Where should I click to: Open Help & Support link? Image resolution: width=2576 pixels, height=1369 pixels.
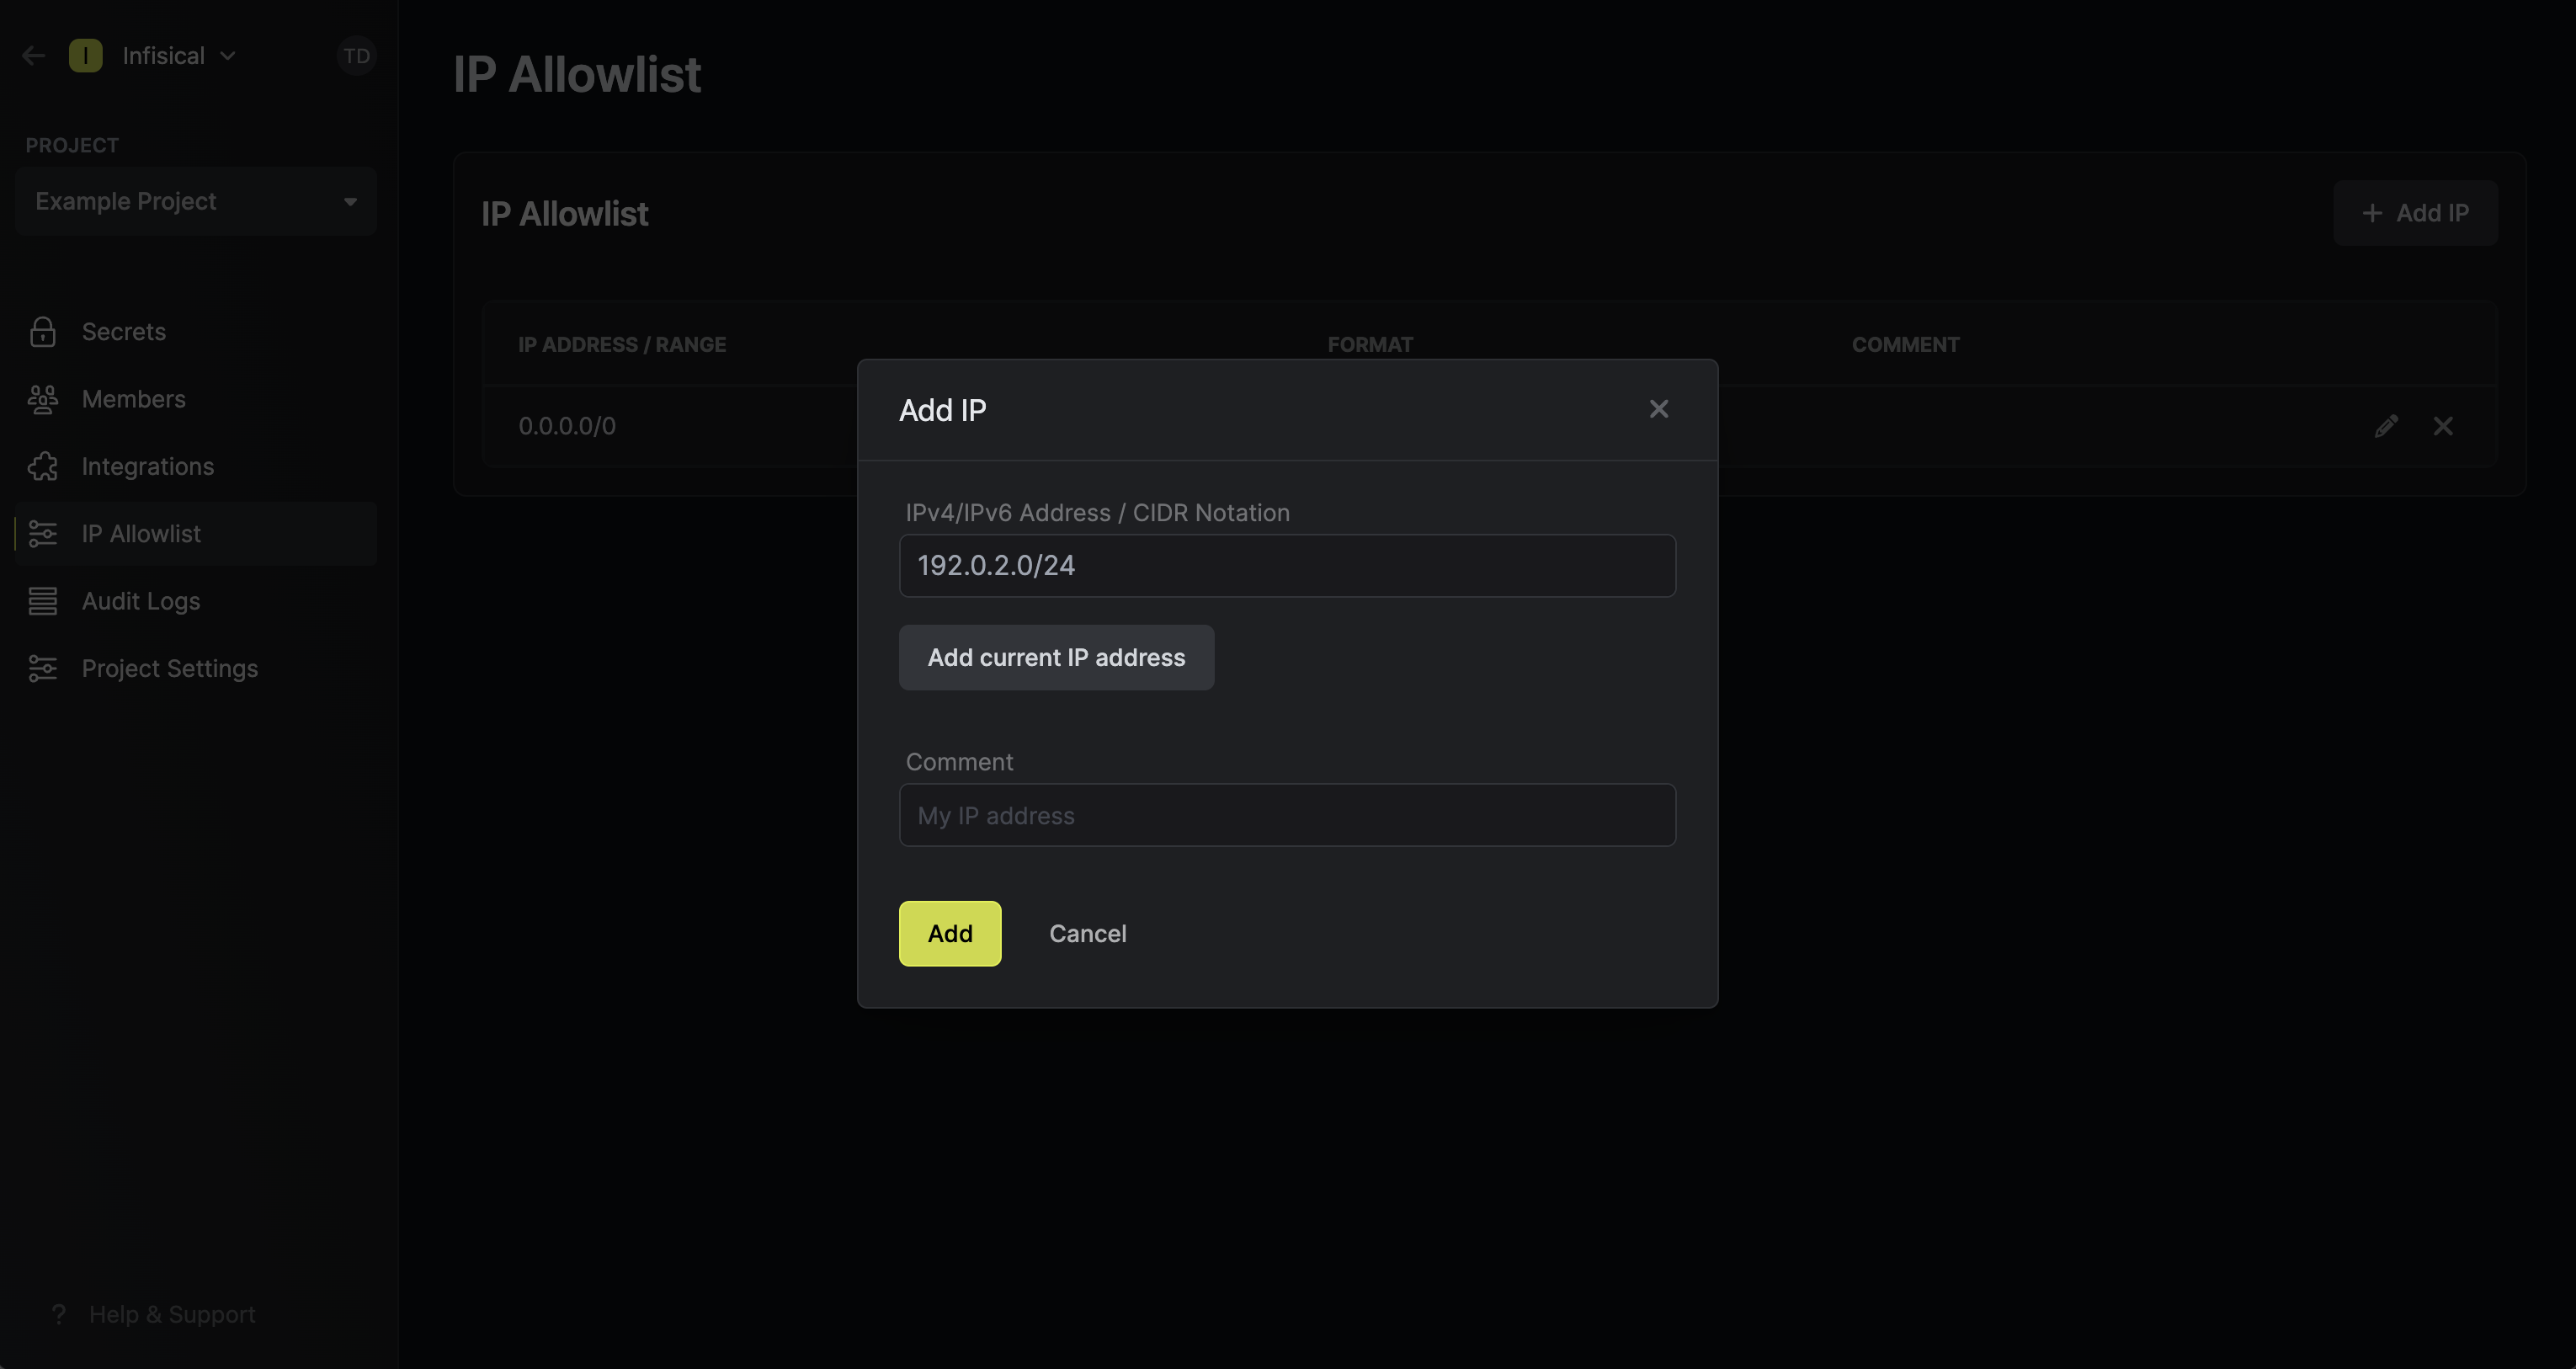pyautogui.click(x=172, y=1314)
